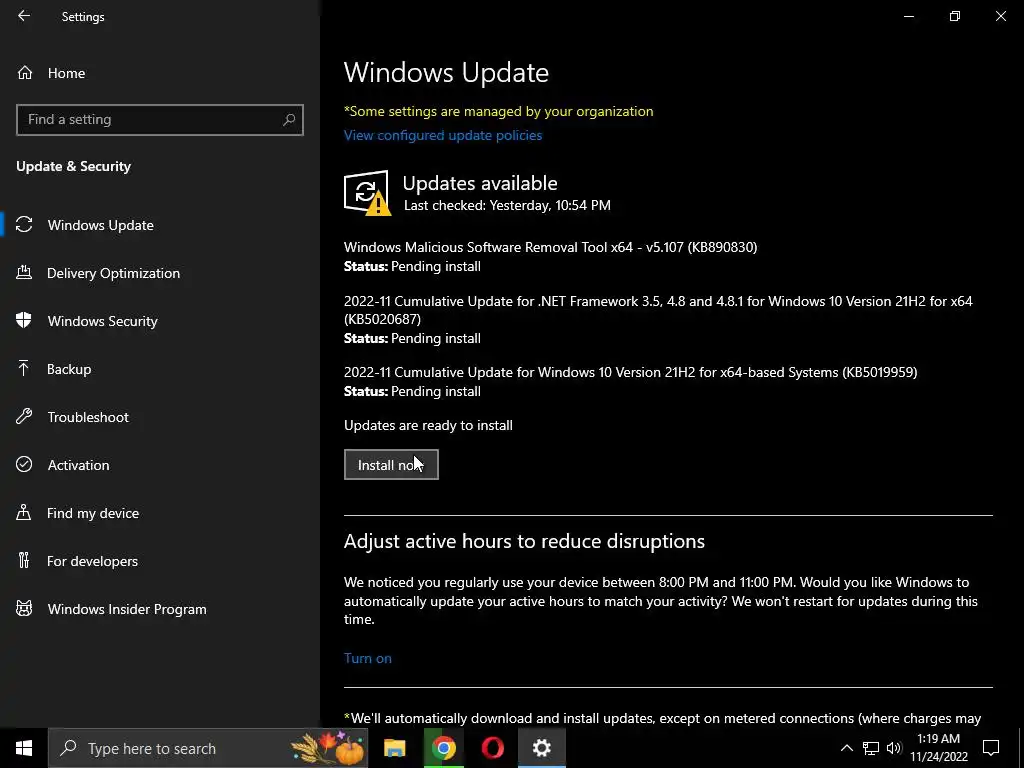Go back using the Settings back arrow
Viewport: 1024px width, 768px height.
pos(24,16)
